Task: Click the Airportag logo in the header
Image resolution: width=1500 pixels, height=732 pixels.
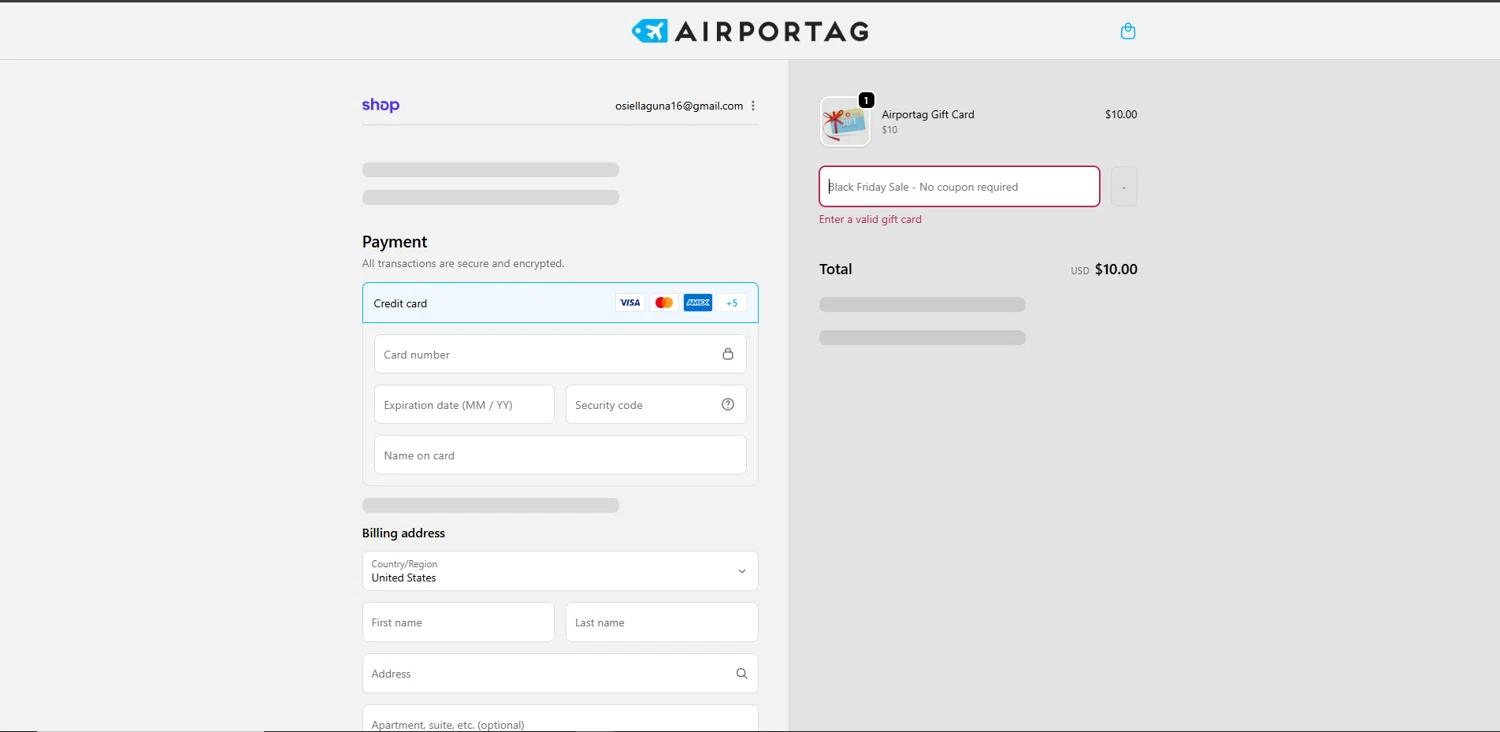Action: click(x=750, y=31)
